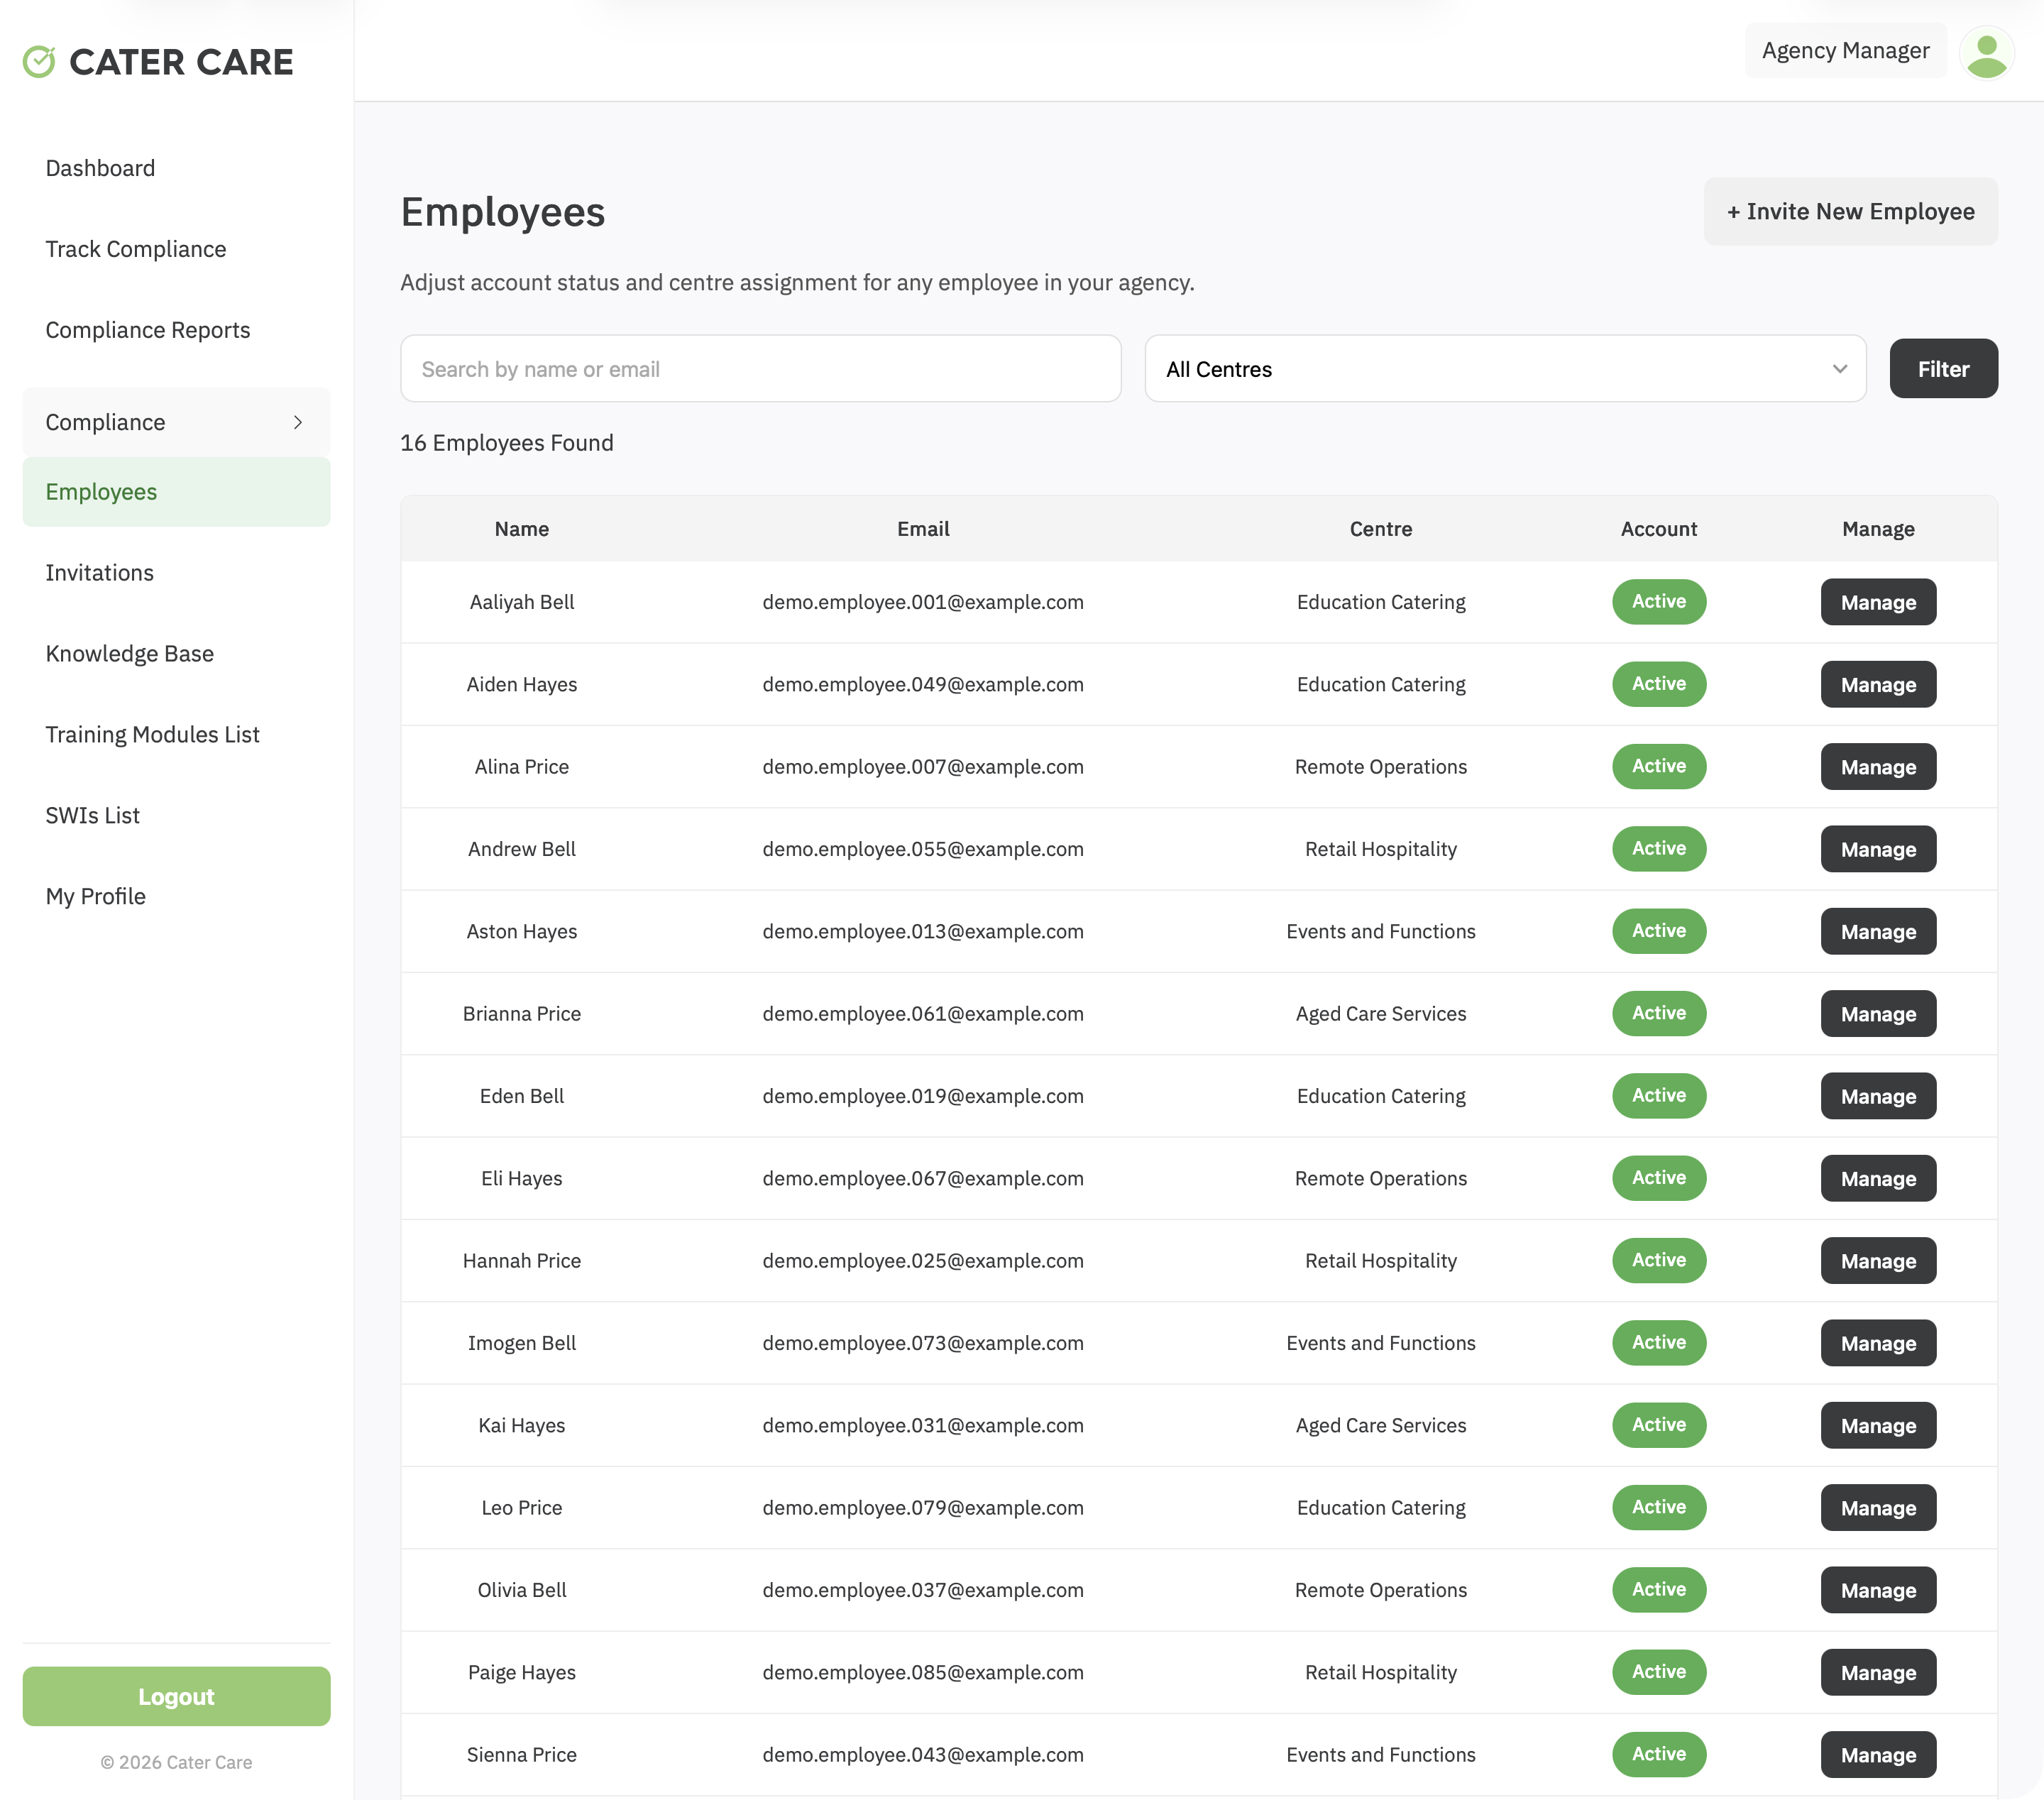
Task: Click the Account column header
Action: point(1659,529)
